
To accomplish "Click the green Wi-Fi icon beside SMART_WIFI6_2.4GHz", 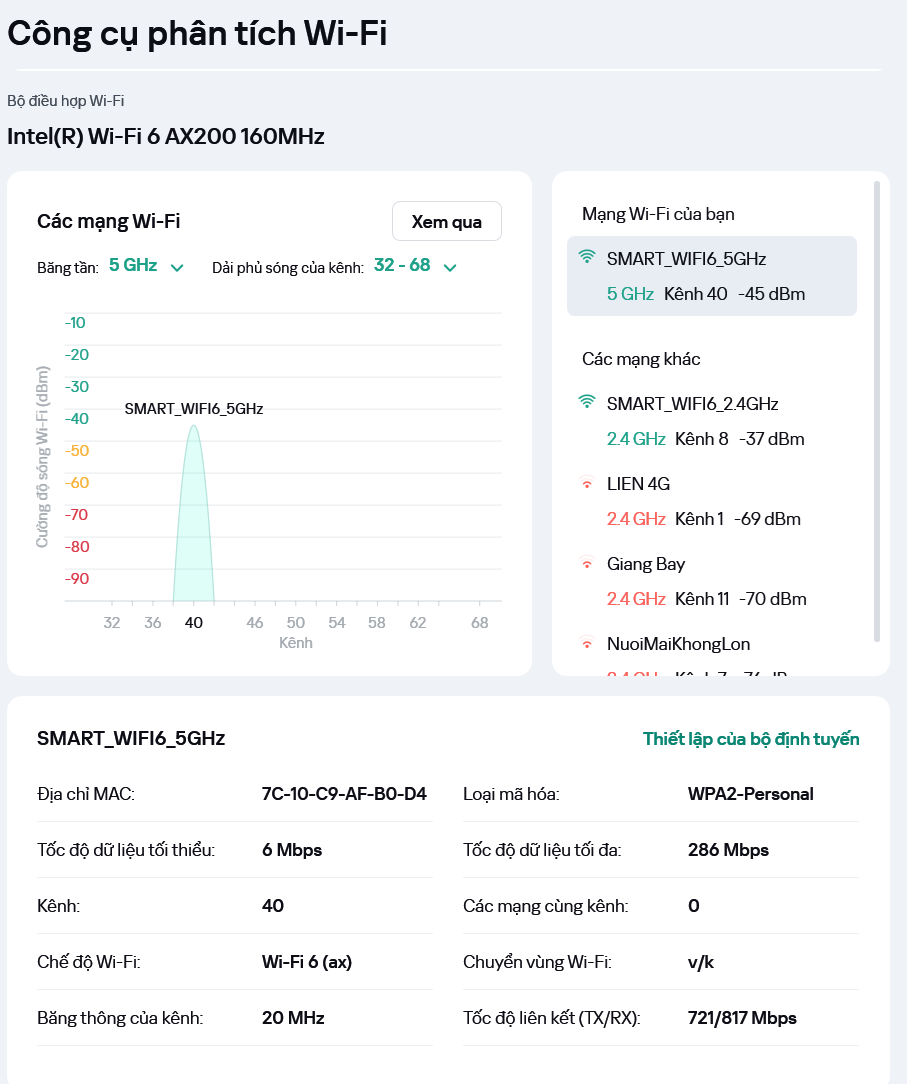I will tap(587, 402).
